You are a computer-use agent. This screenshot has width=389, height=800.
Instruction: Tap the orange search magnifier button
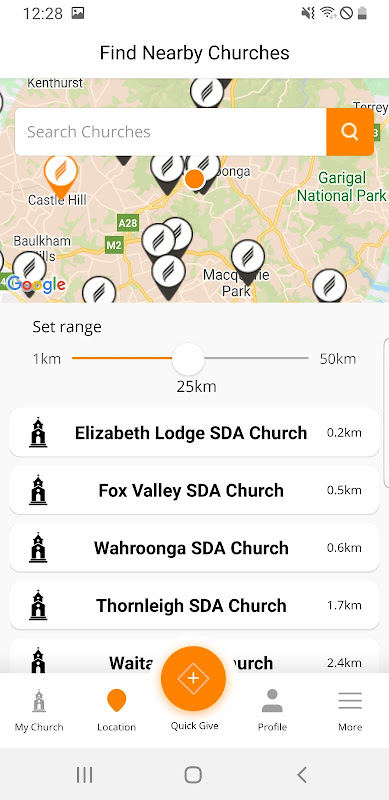click(x=350, y=132)
